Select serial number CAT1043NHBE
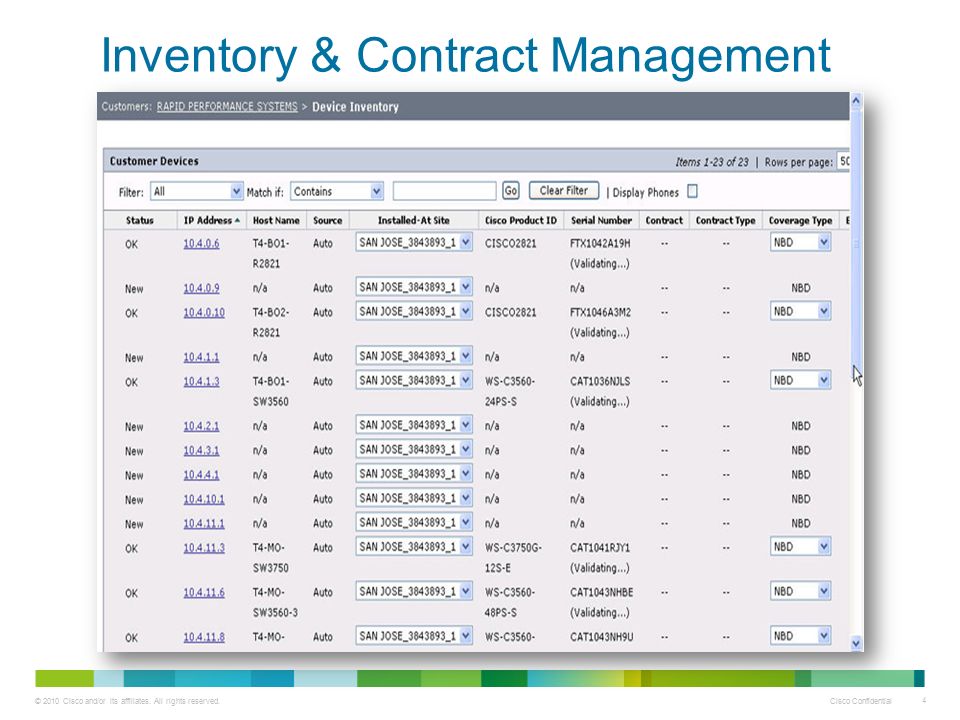Viewport: 960px width, 720px height. pyautogui.click(x=602, y=593)
